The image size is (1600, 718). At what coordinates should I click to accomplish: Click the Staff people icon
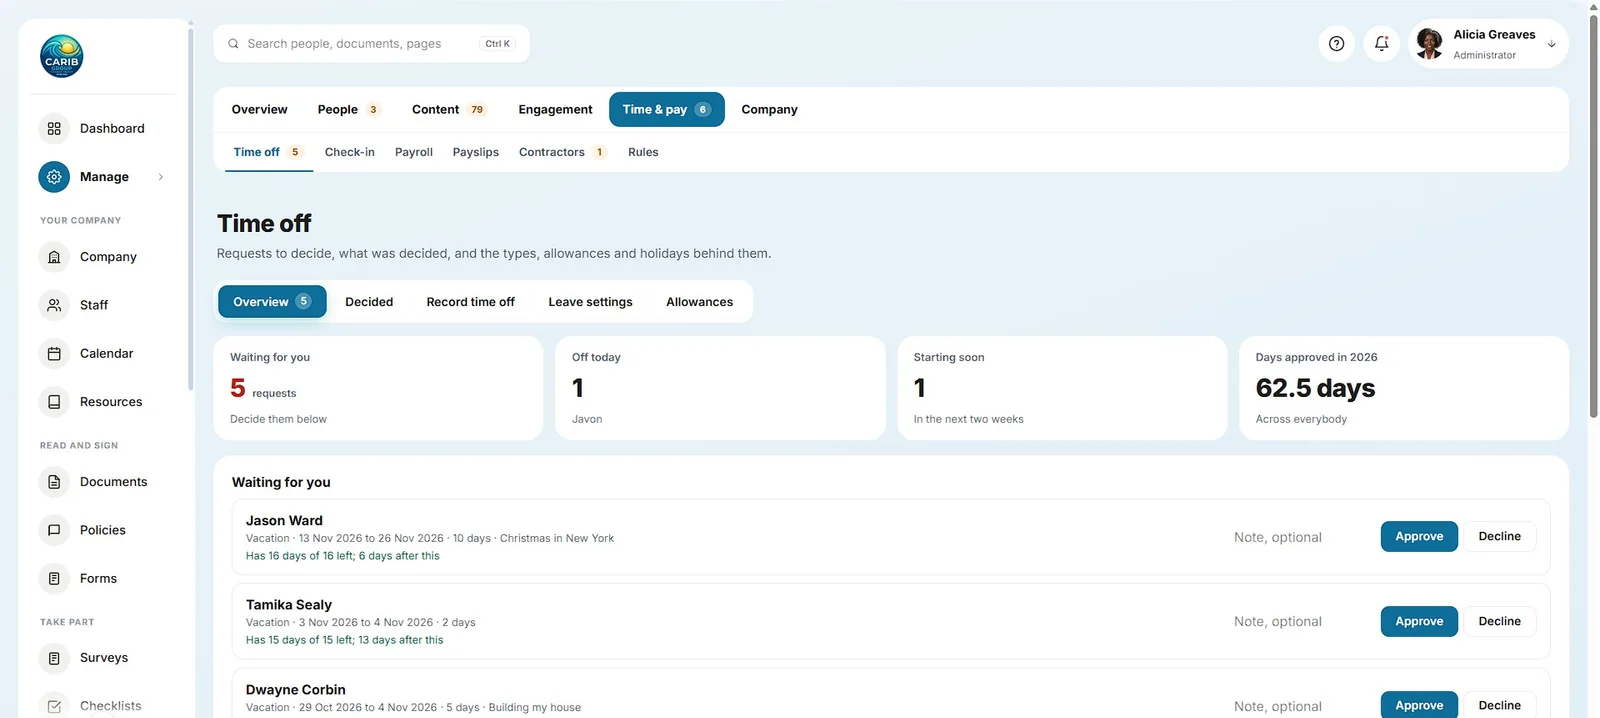[x=54, y=305]
